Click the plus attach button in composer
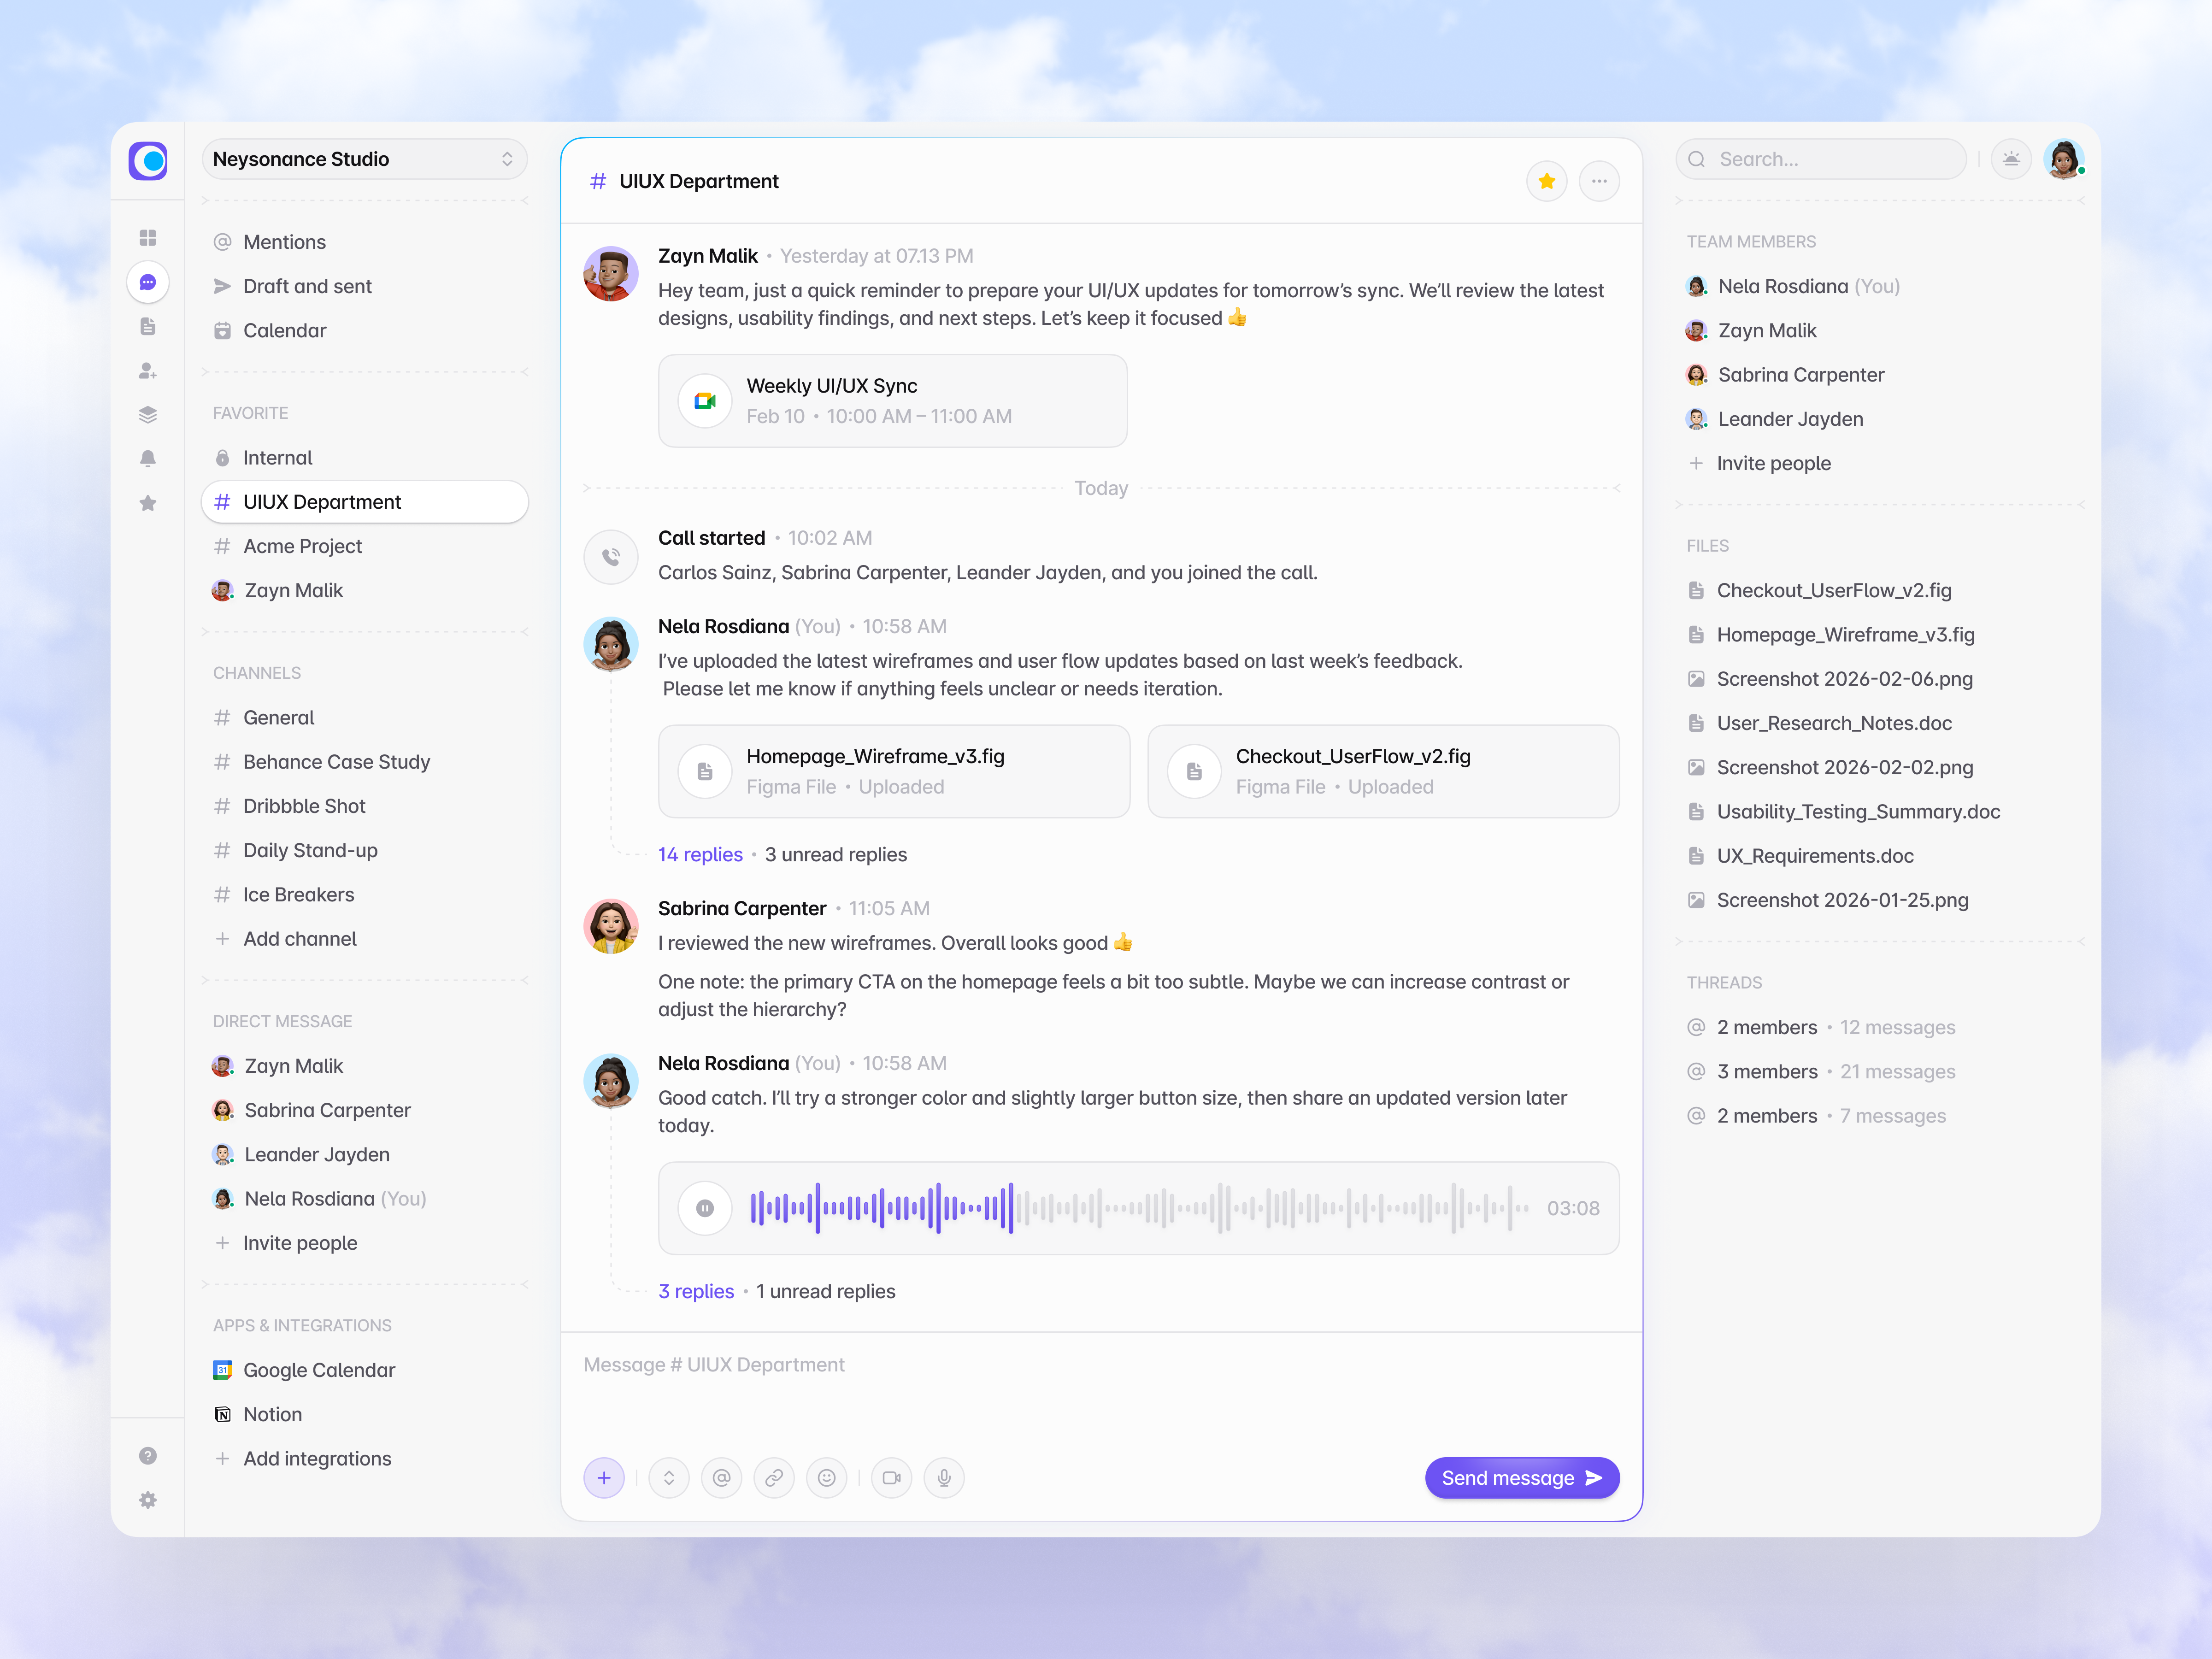The image size is (2212, 1659). click(x=604, y=1478)
